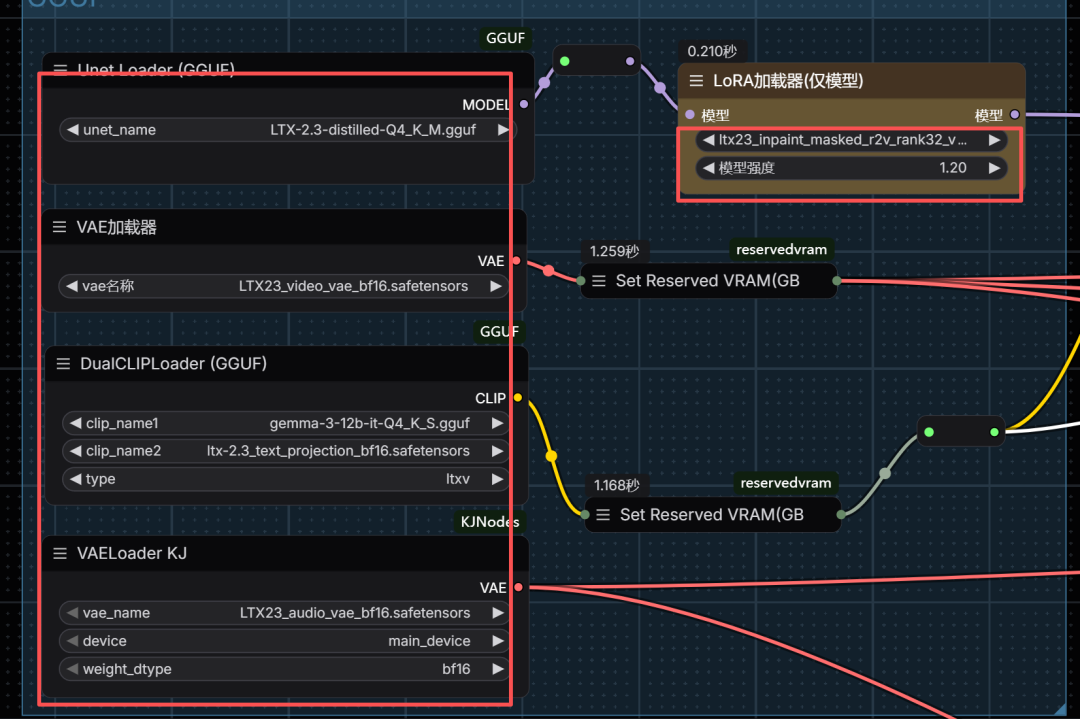1080x719 pixels.
Task: Click VAE output socket of VAE加载器
Action: 517,260
